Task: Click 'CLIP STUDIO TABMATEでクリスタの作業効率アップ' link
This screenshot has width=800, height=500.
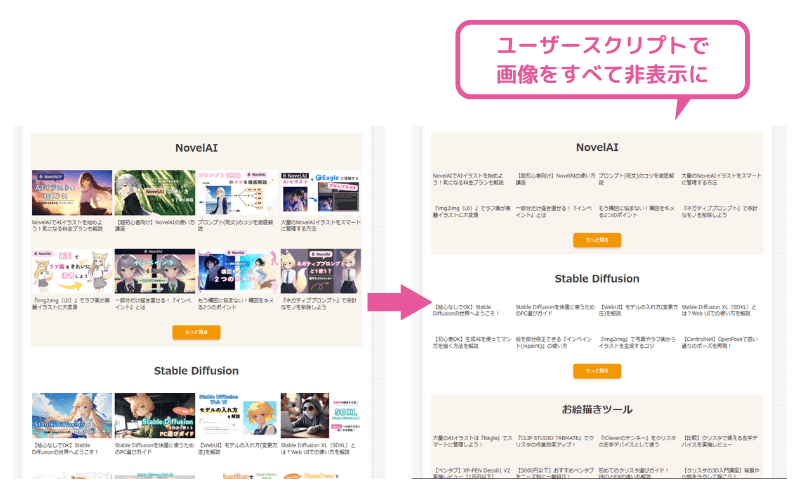Action: click(555, 441)
